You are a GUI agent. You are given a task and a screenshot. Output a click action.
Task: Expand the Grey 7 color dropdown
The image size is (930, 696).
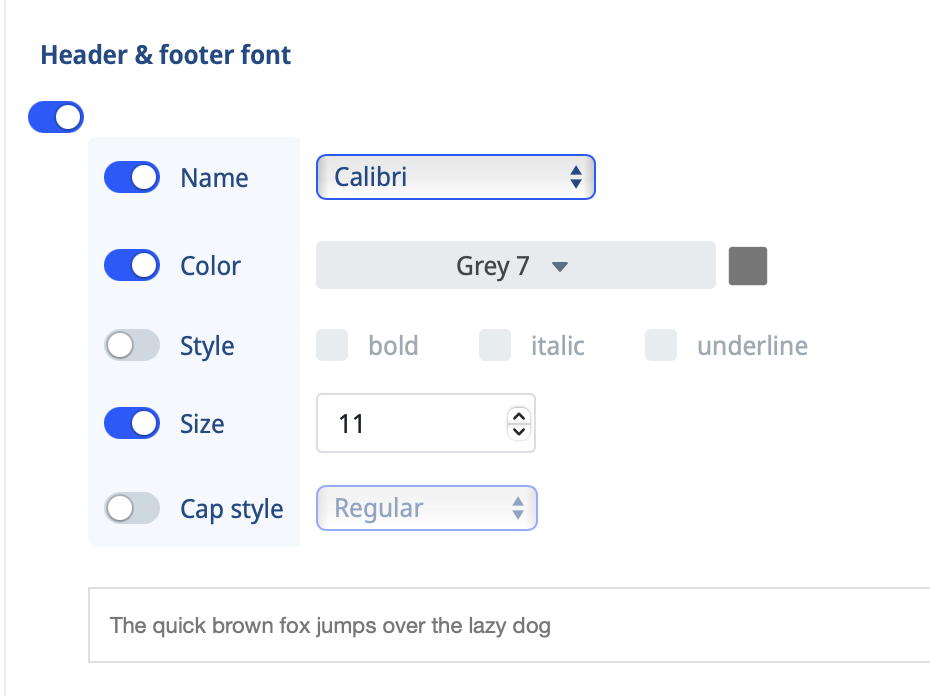point(515,265)
